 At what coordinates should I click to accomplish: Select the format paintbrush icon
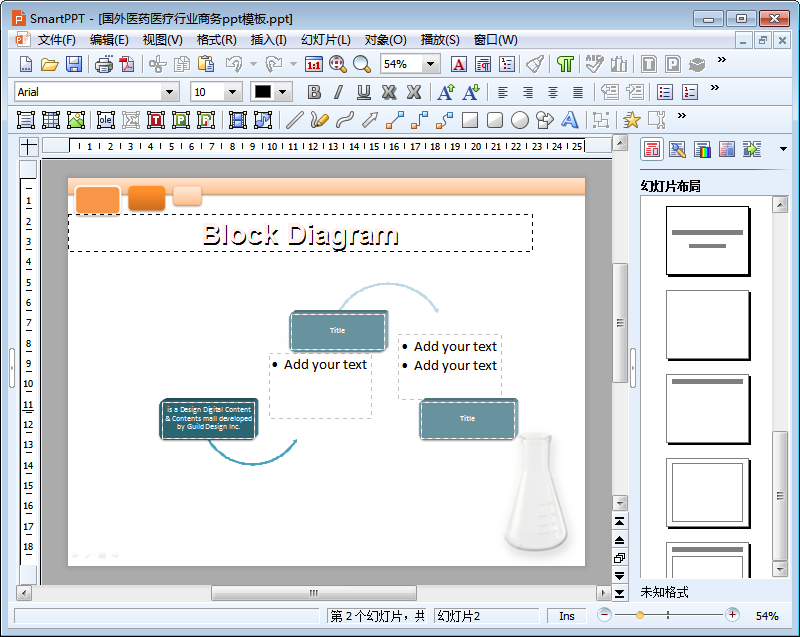click(535, 64)
